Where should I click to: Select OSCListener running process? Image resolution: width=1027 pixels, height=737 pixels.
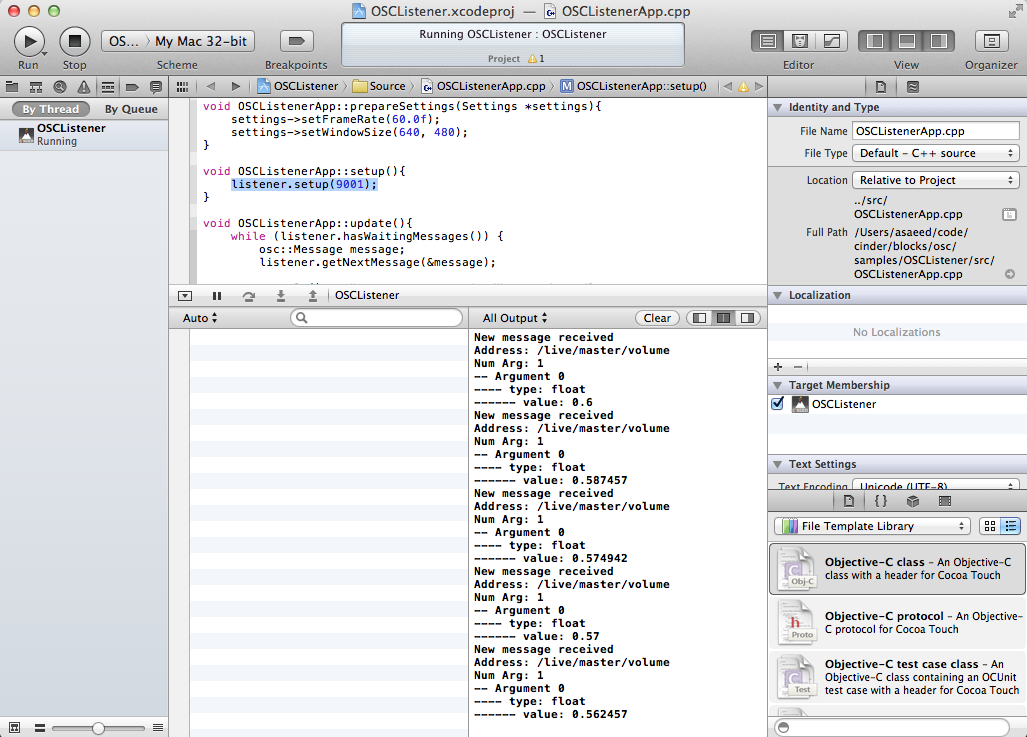[84, 134]
